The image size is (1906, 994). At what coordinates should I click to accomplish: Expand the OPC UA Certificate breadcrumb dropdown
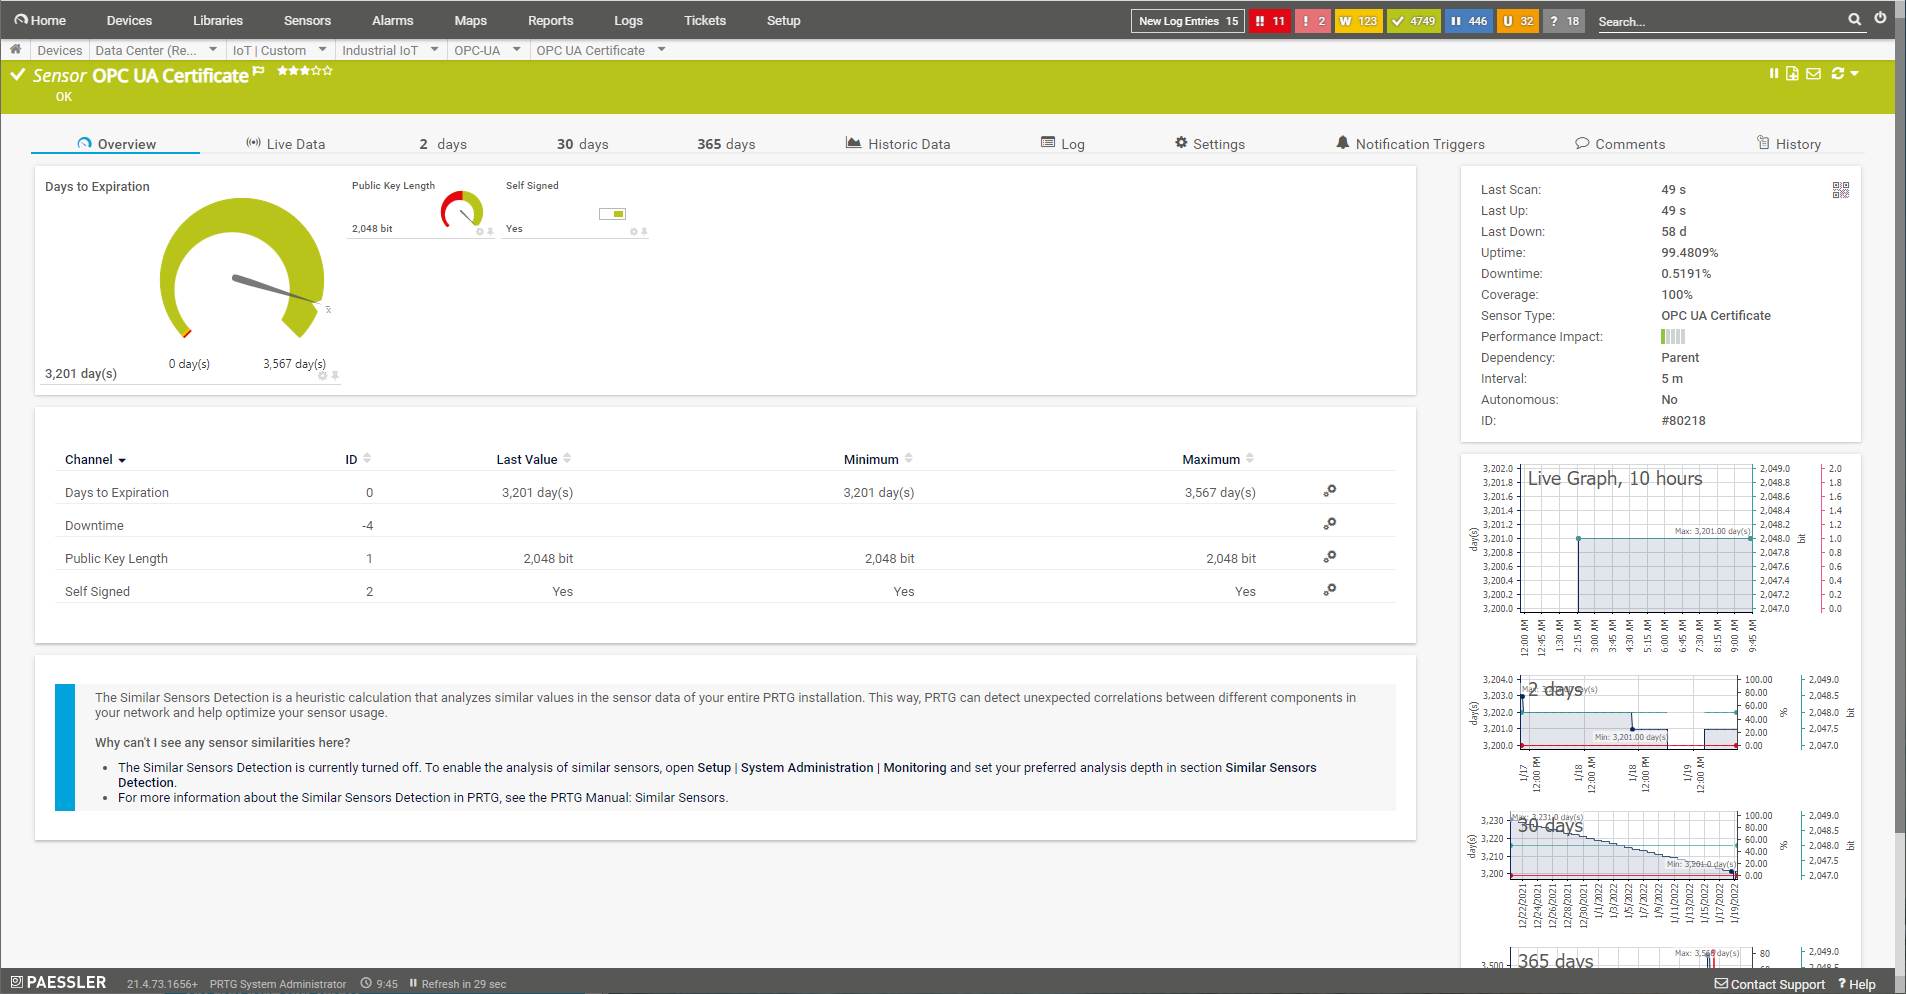pyautogui.click(x=661, y=49)
